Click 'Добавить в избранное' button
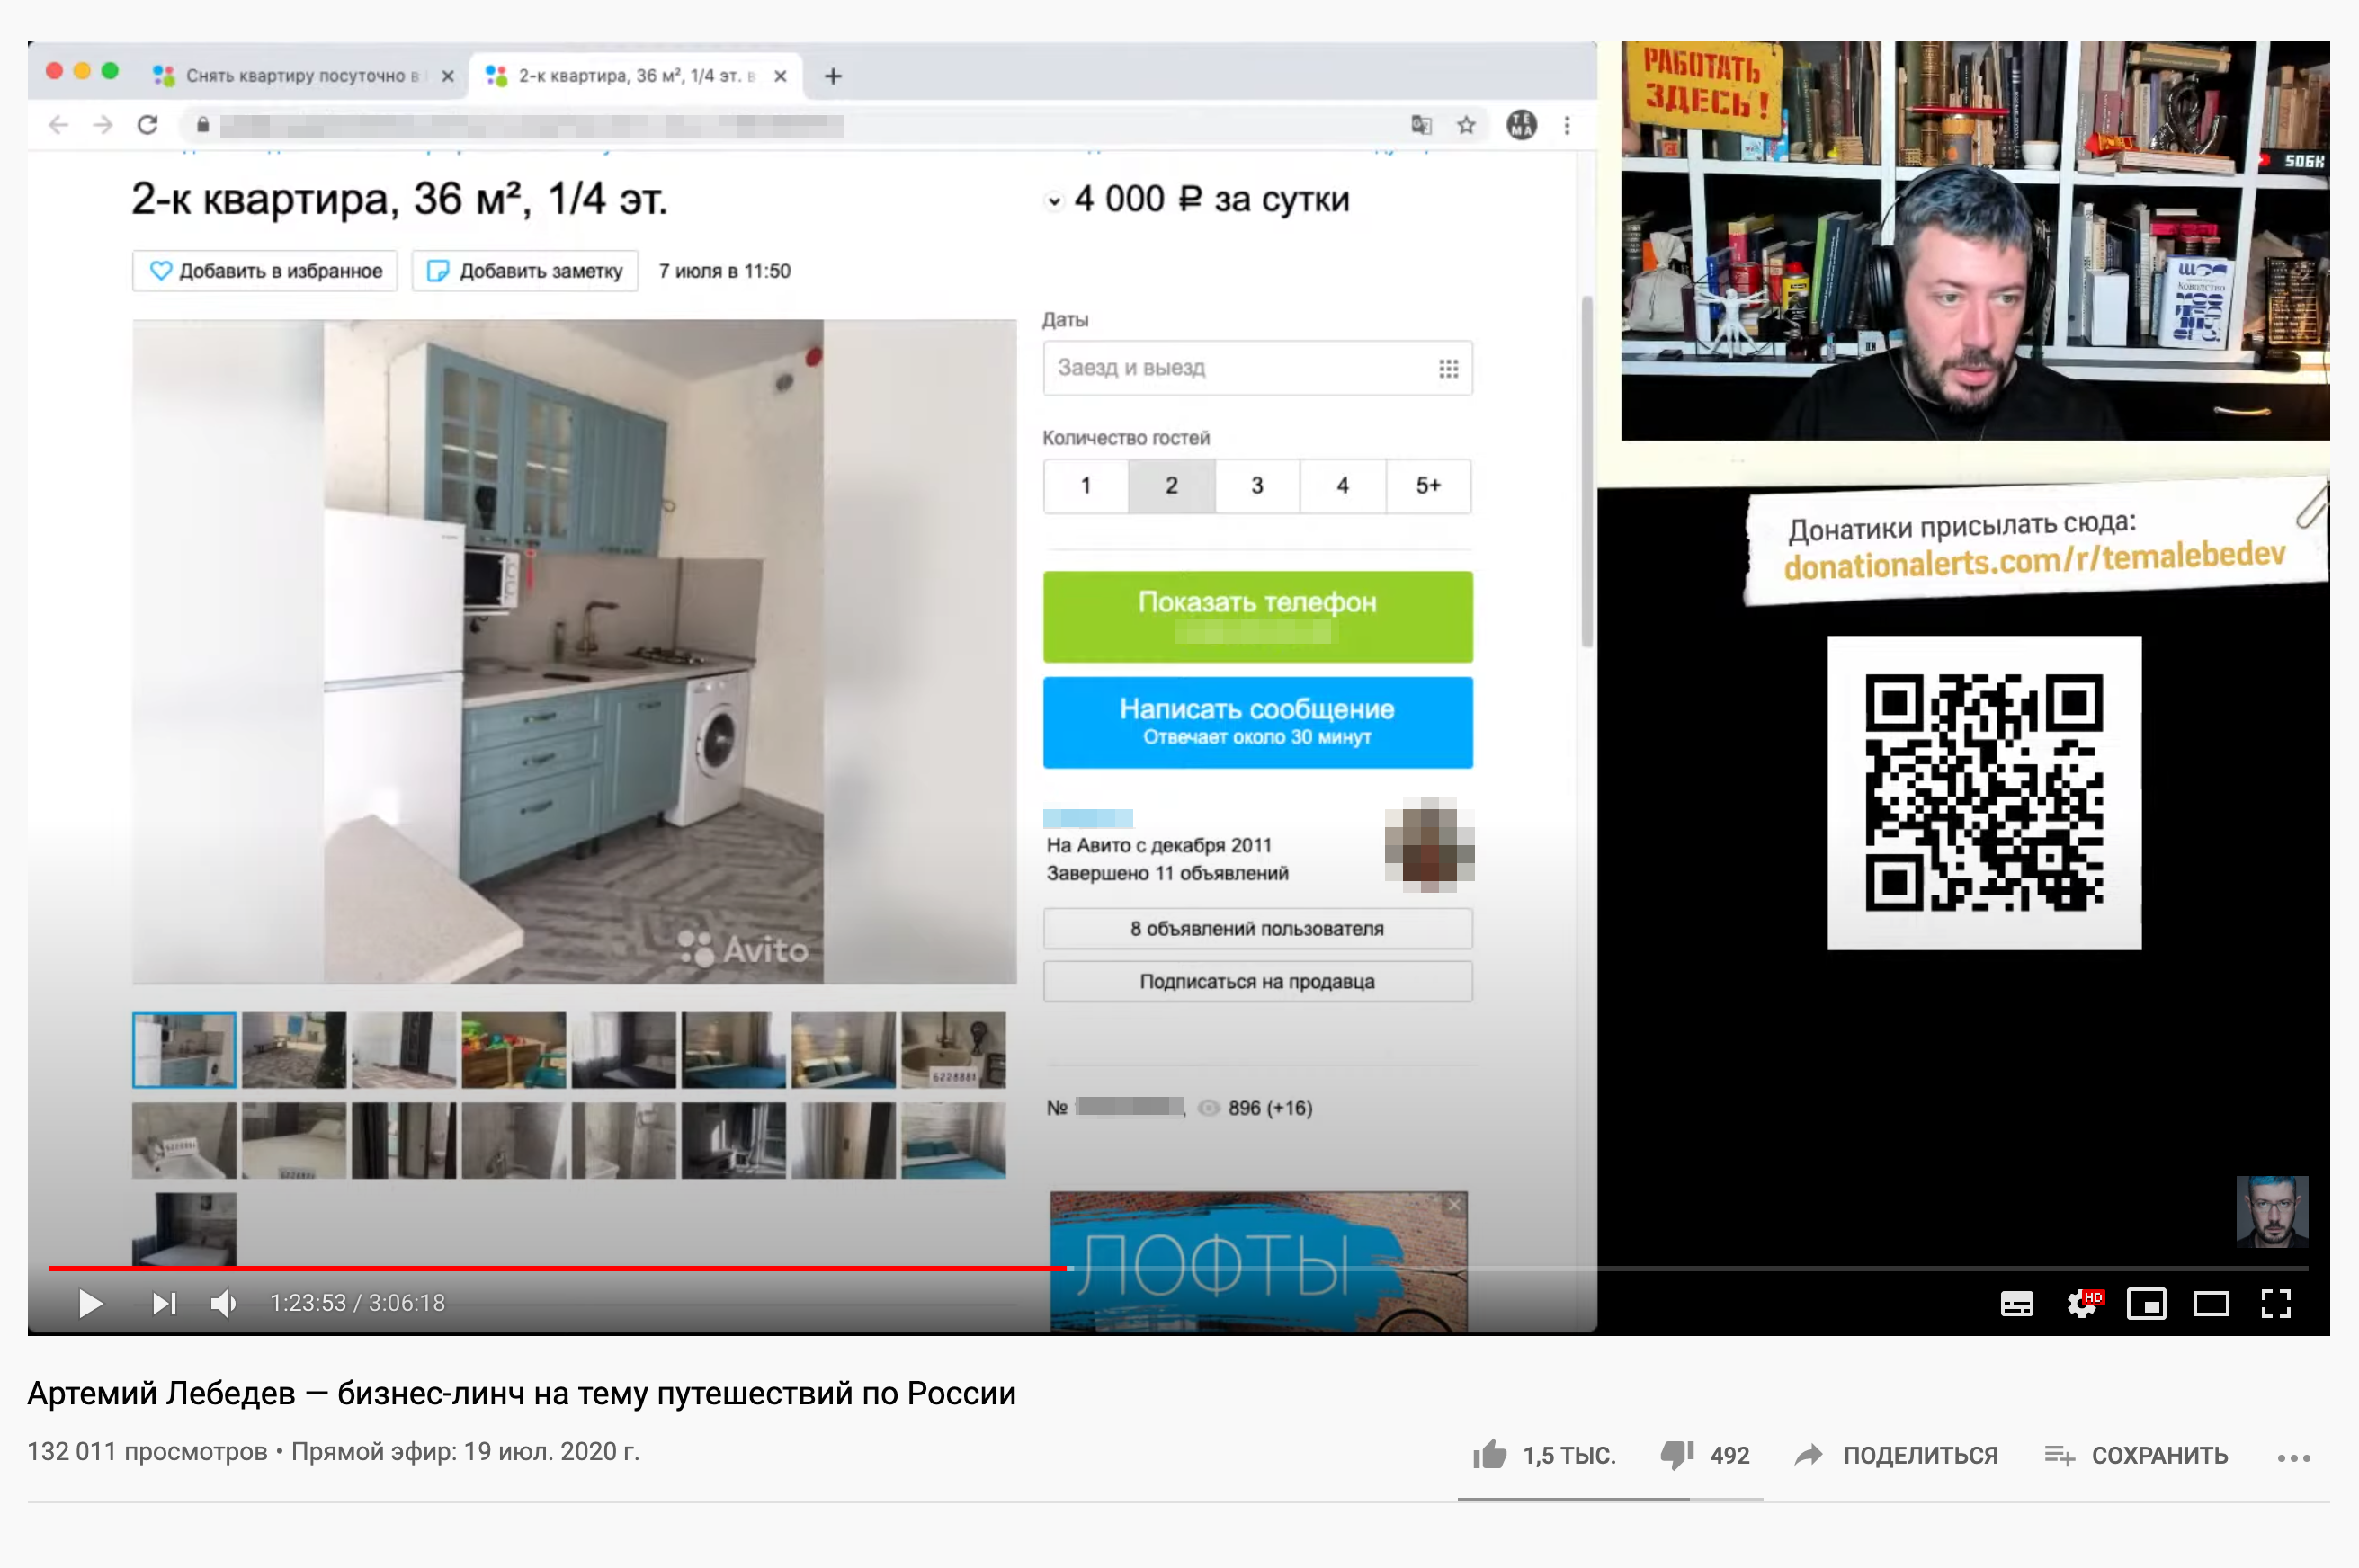 [265, 271]
